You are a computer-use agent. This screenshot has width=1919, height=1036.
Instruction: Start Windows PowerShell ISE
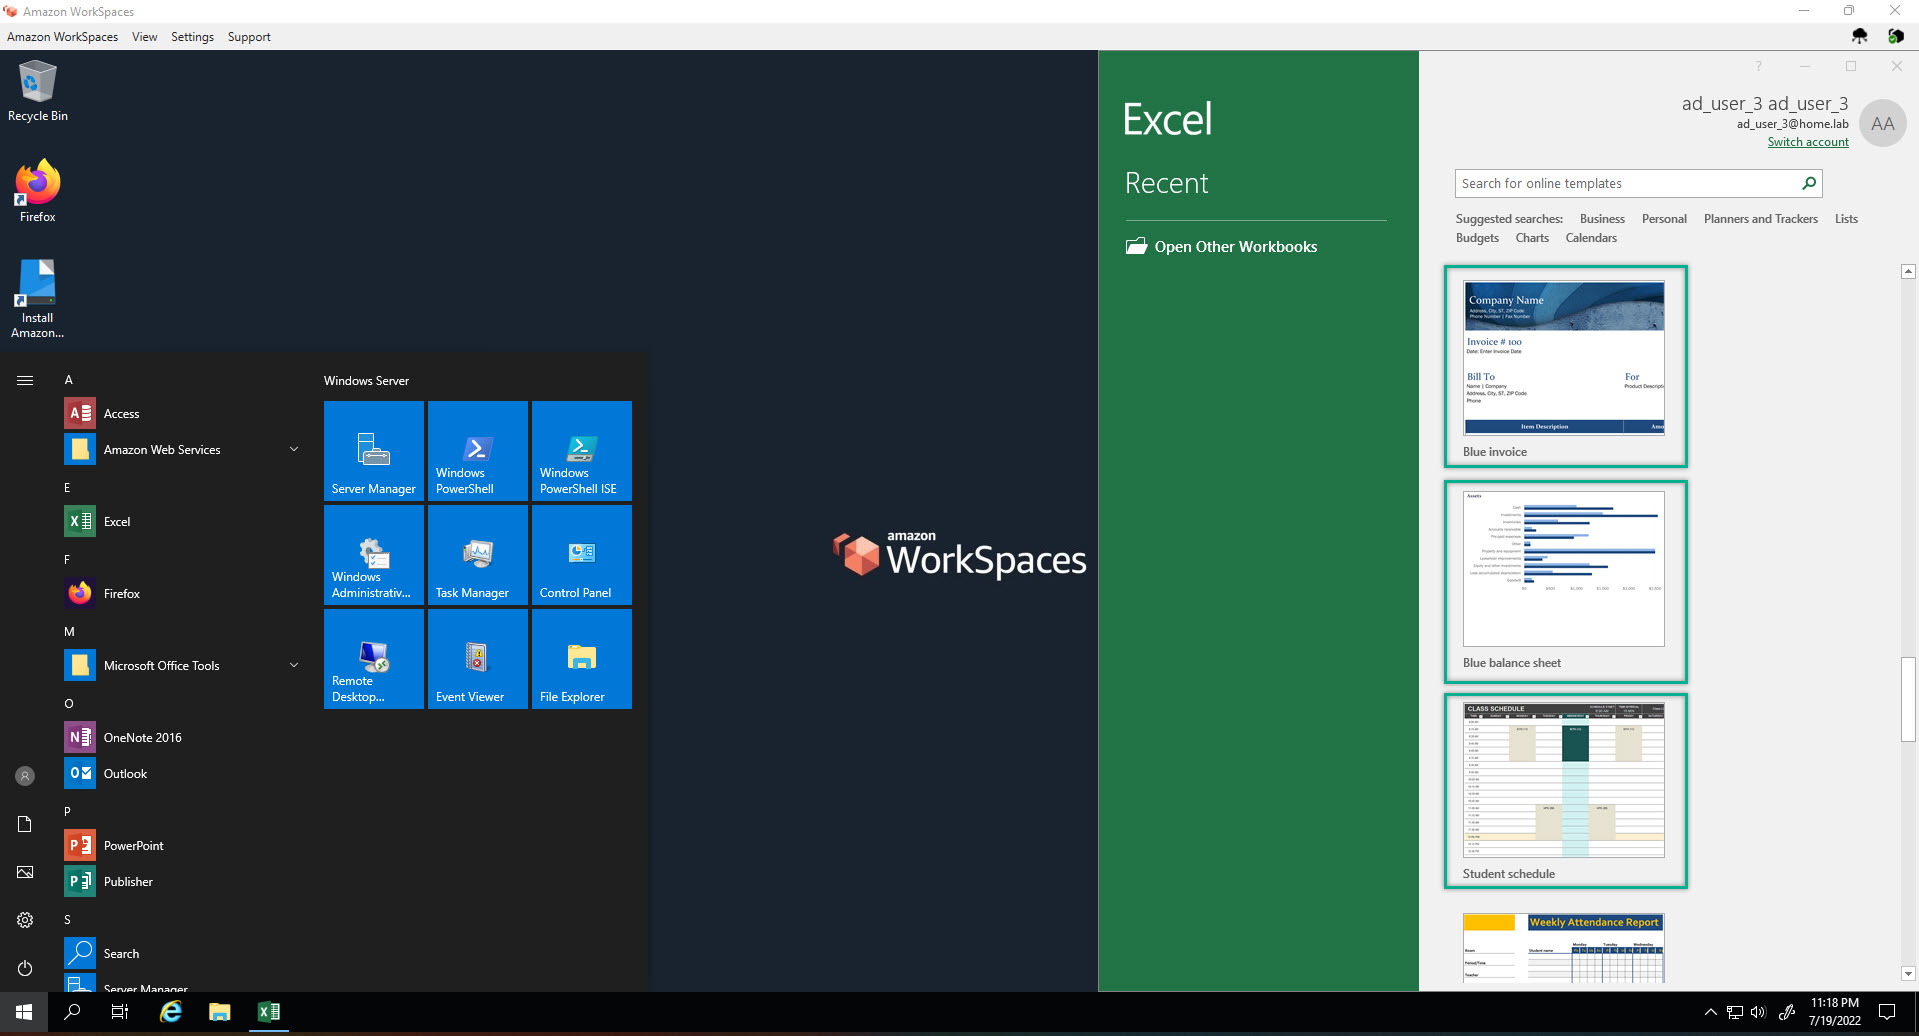point(581,450)
